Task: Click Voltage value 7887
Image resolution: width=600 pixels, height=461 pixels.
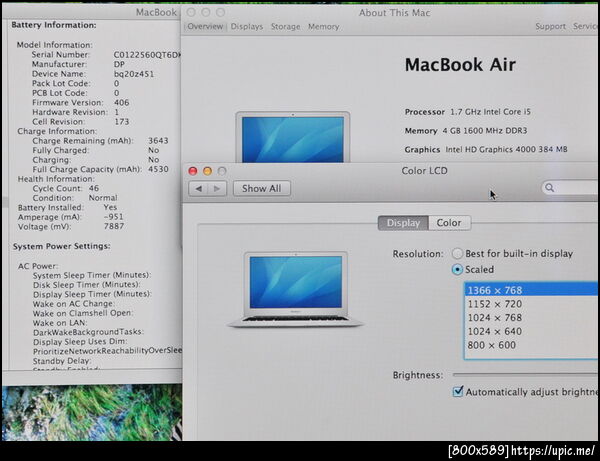Action: coord(114,226)
